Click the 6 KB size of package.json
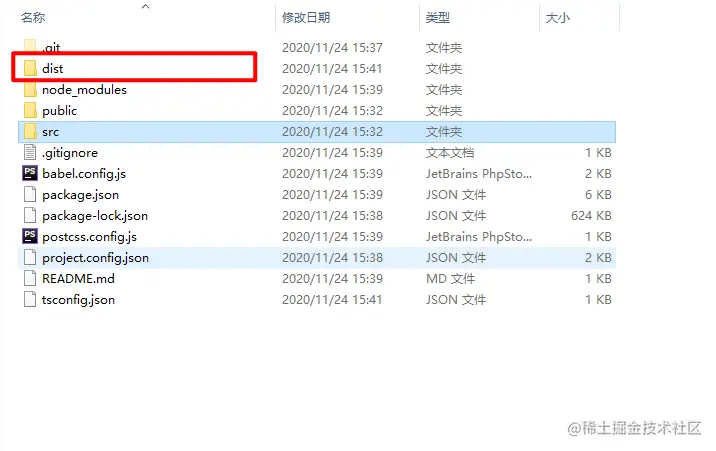Image resolution: width=716 pixels, height=451 pixels. [x=598, y=194]
